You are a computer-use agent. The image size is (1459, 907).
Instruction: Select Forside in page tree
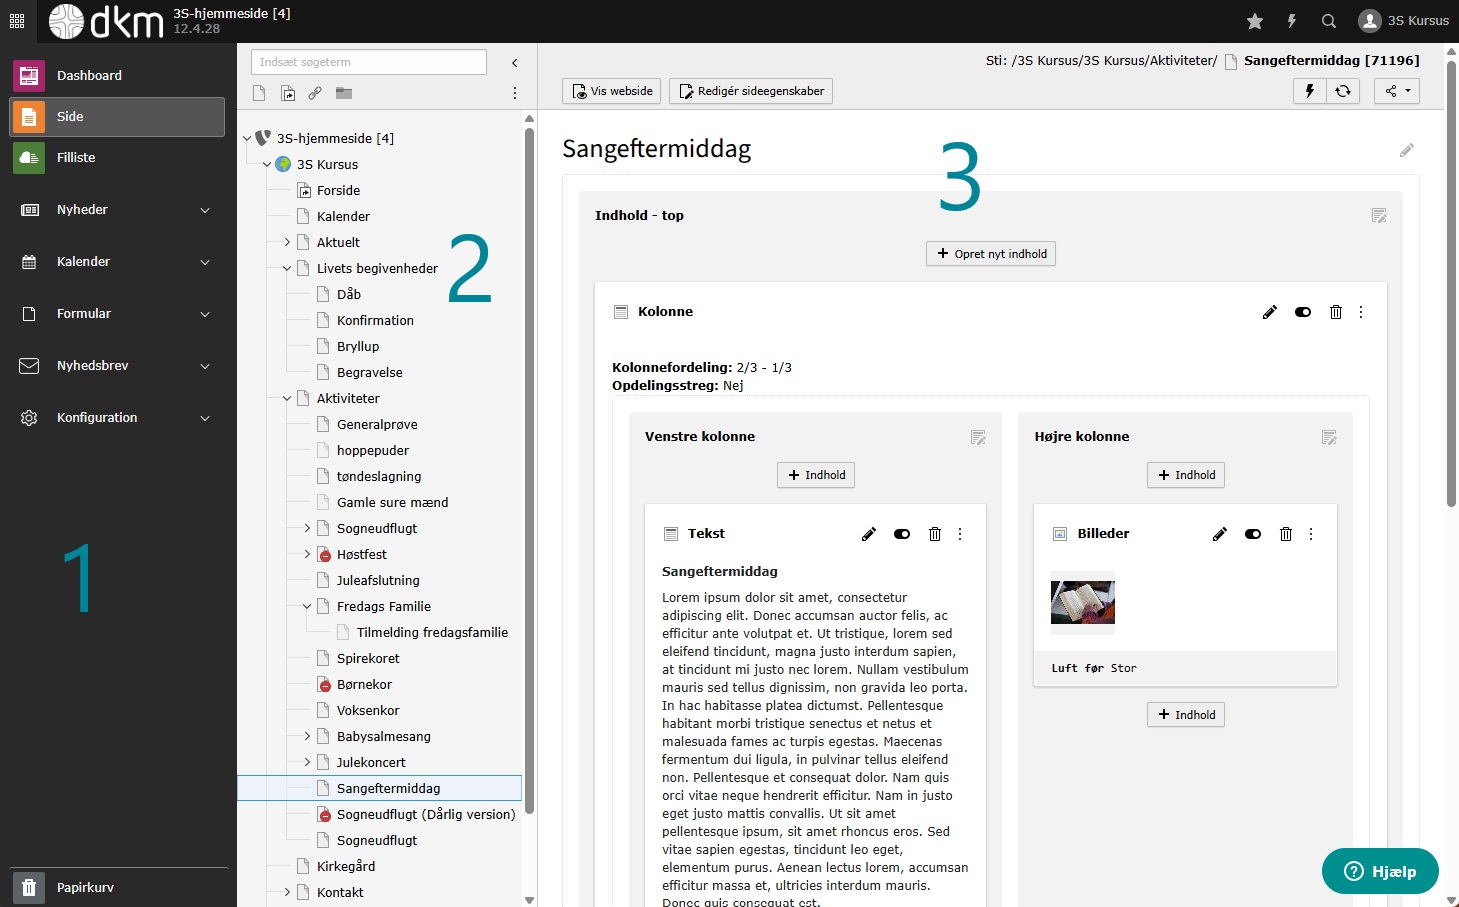338,190
